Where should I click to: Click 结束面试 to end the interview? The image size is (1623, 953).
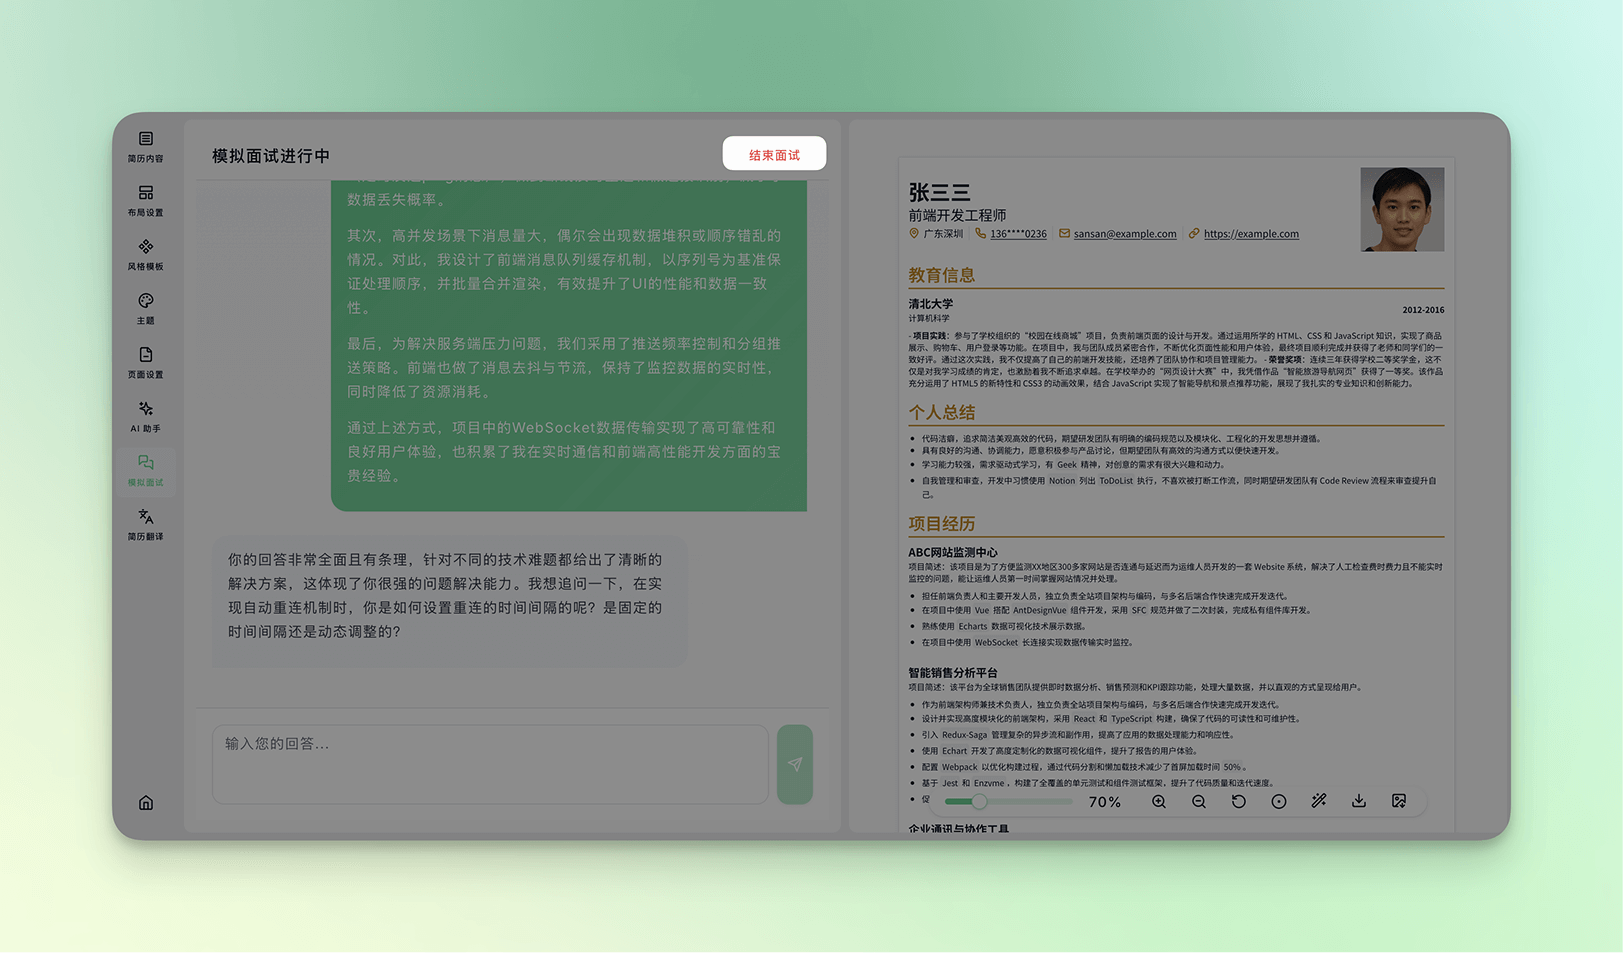click(774, 154)
